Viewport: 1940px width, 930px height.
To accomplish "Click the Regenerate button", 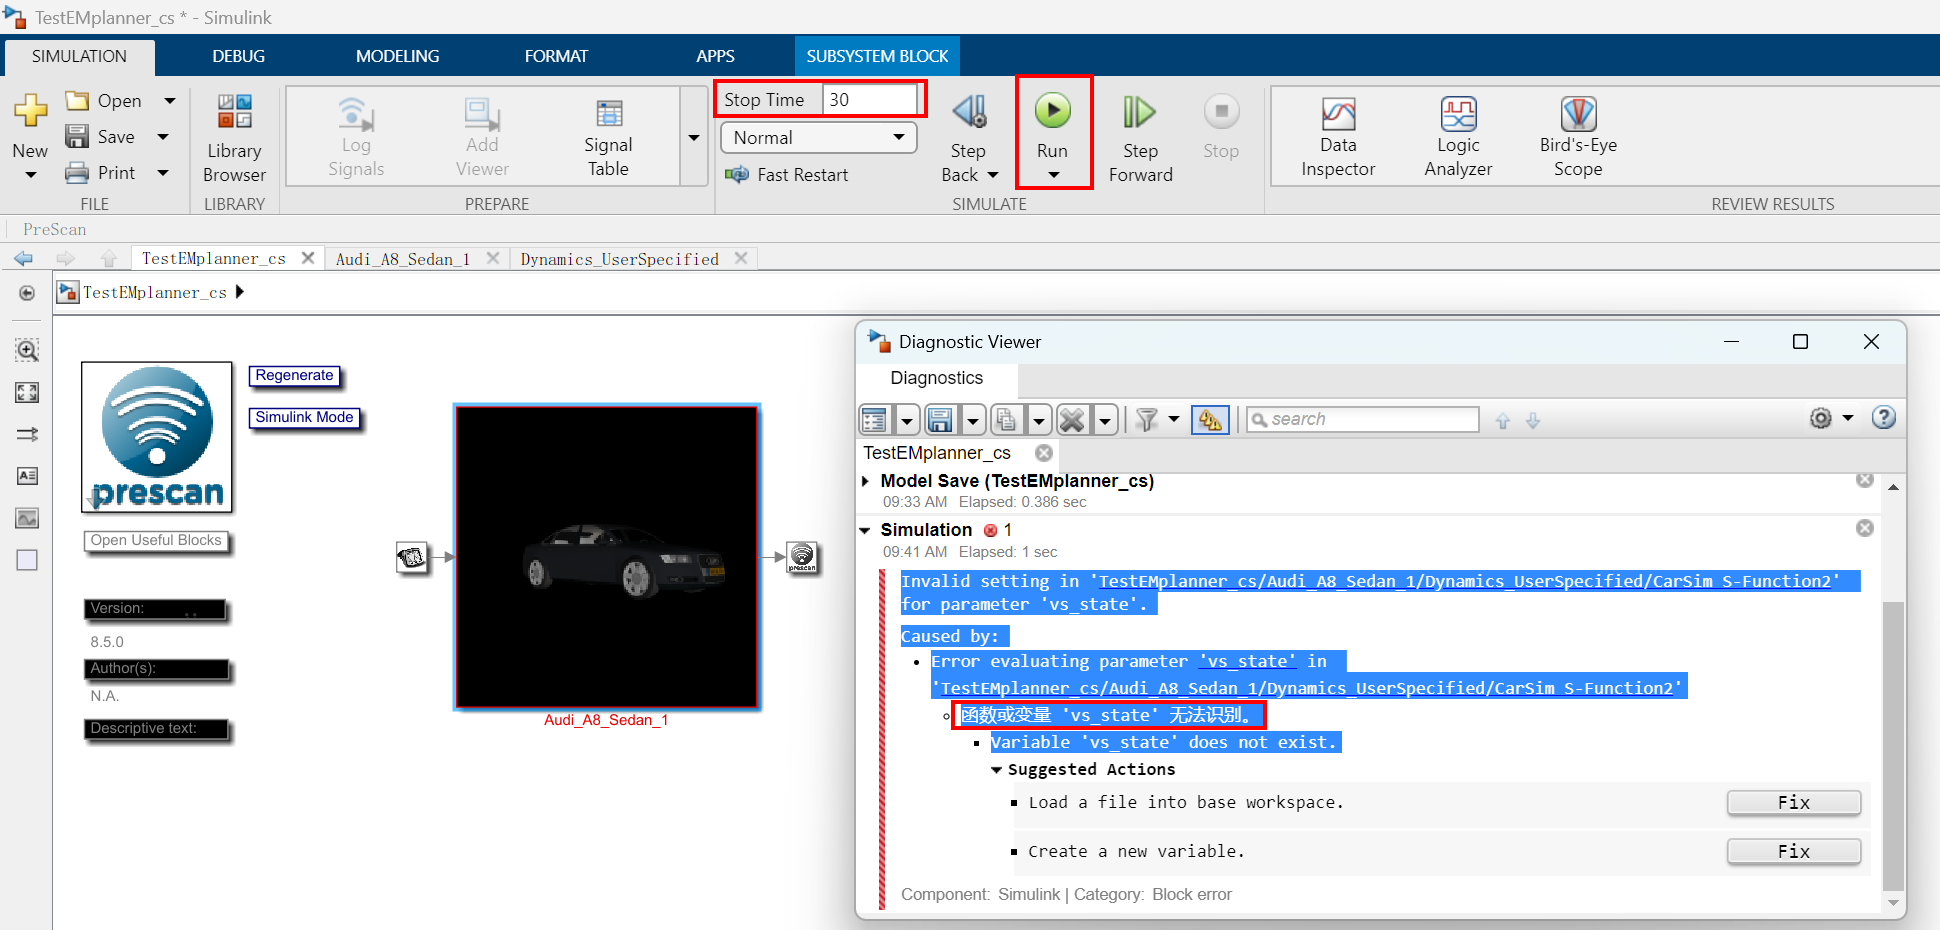I will pyautogui.click(x=294, y=376).
